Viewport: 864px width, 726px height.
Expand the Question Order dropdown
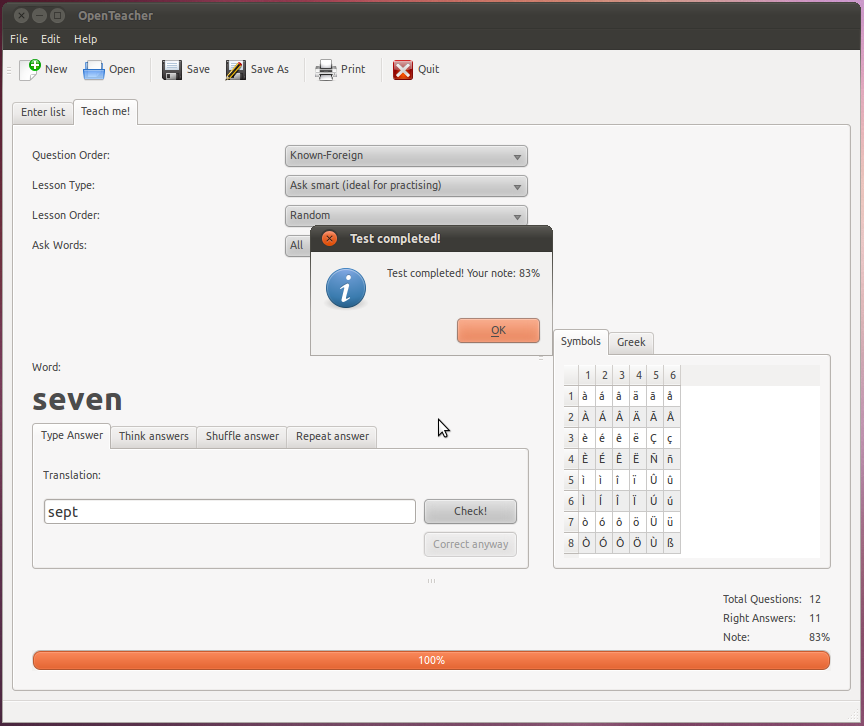click(x=406, y=156)
